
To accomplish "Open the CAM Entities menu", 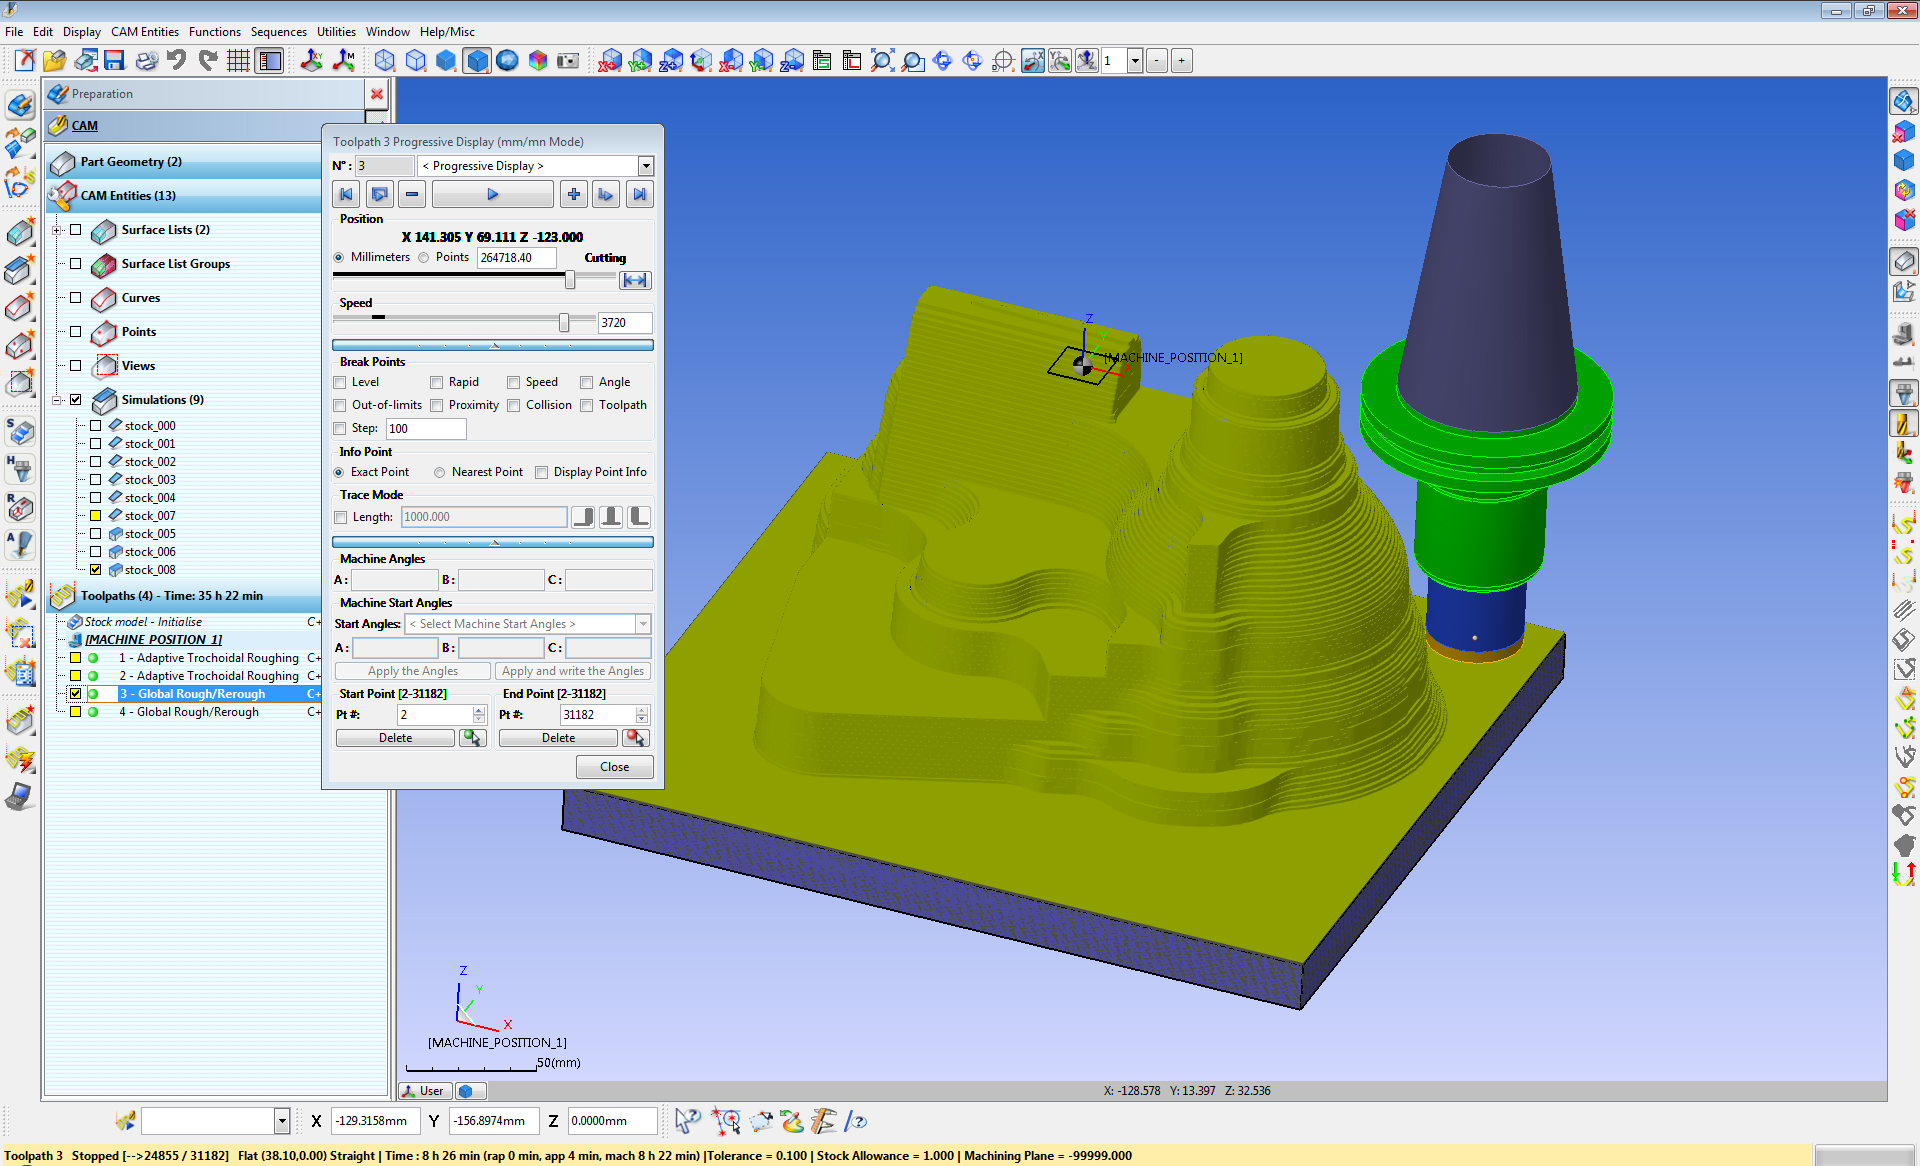I will coord(145,32).
